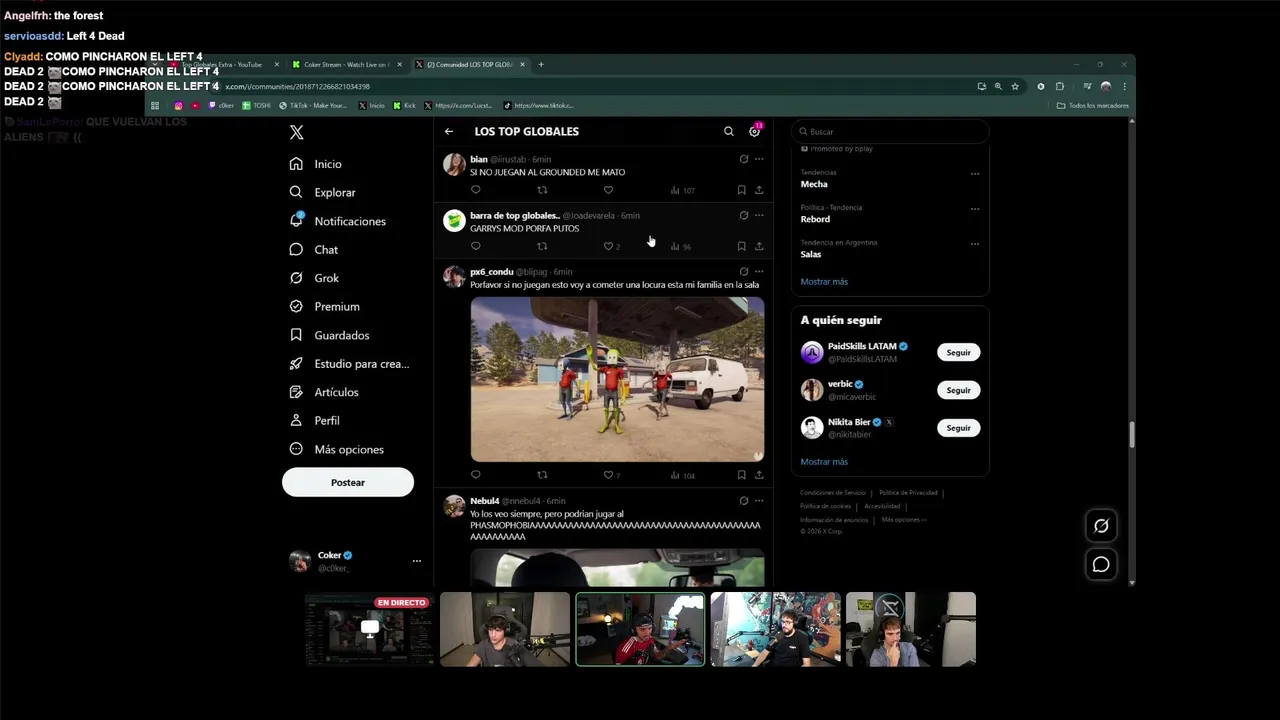
Task: Open Artículos in the sidebar
Action: 323,392
